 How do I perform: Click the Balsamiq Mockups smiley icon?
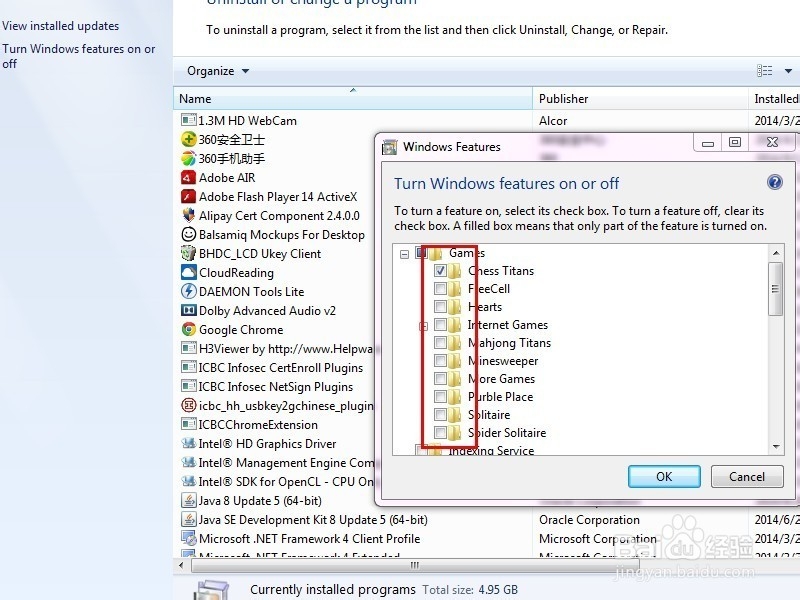pos(189,234)
